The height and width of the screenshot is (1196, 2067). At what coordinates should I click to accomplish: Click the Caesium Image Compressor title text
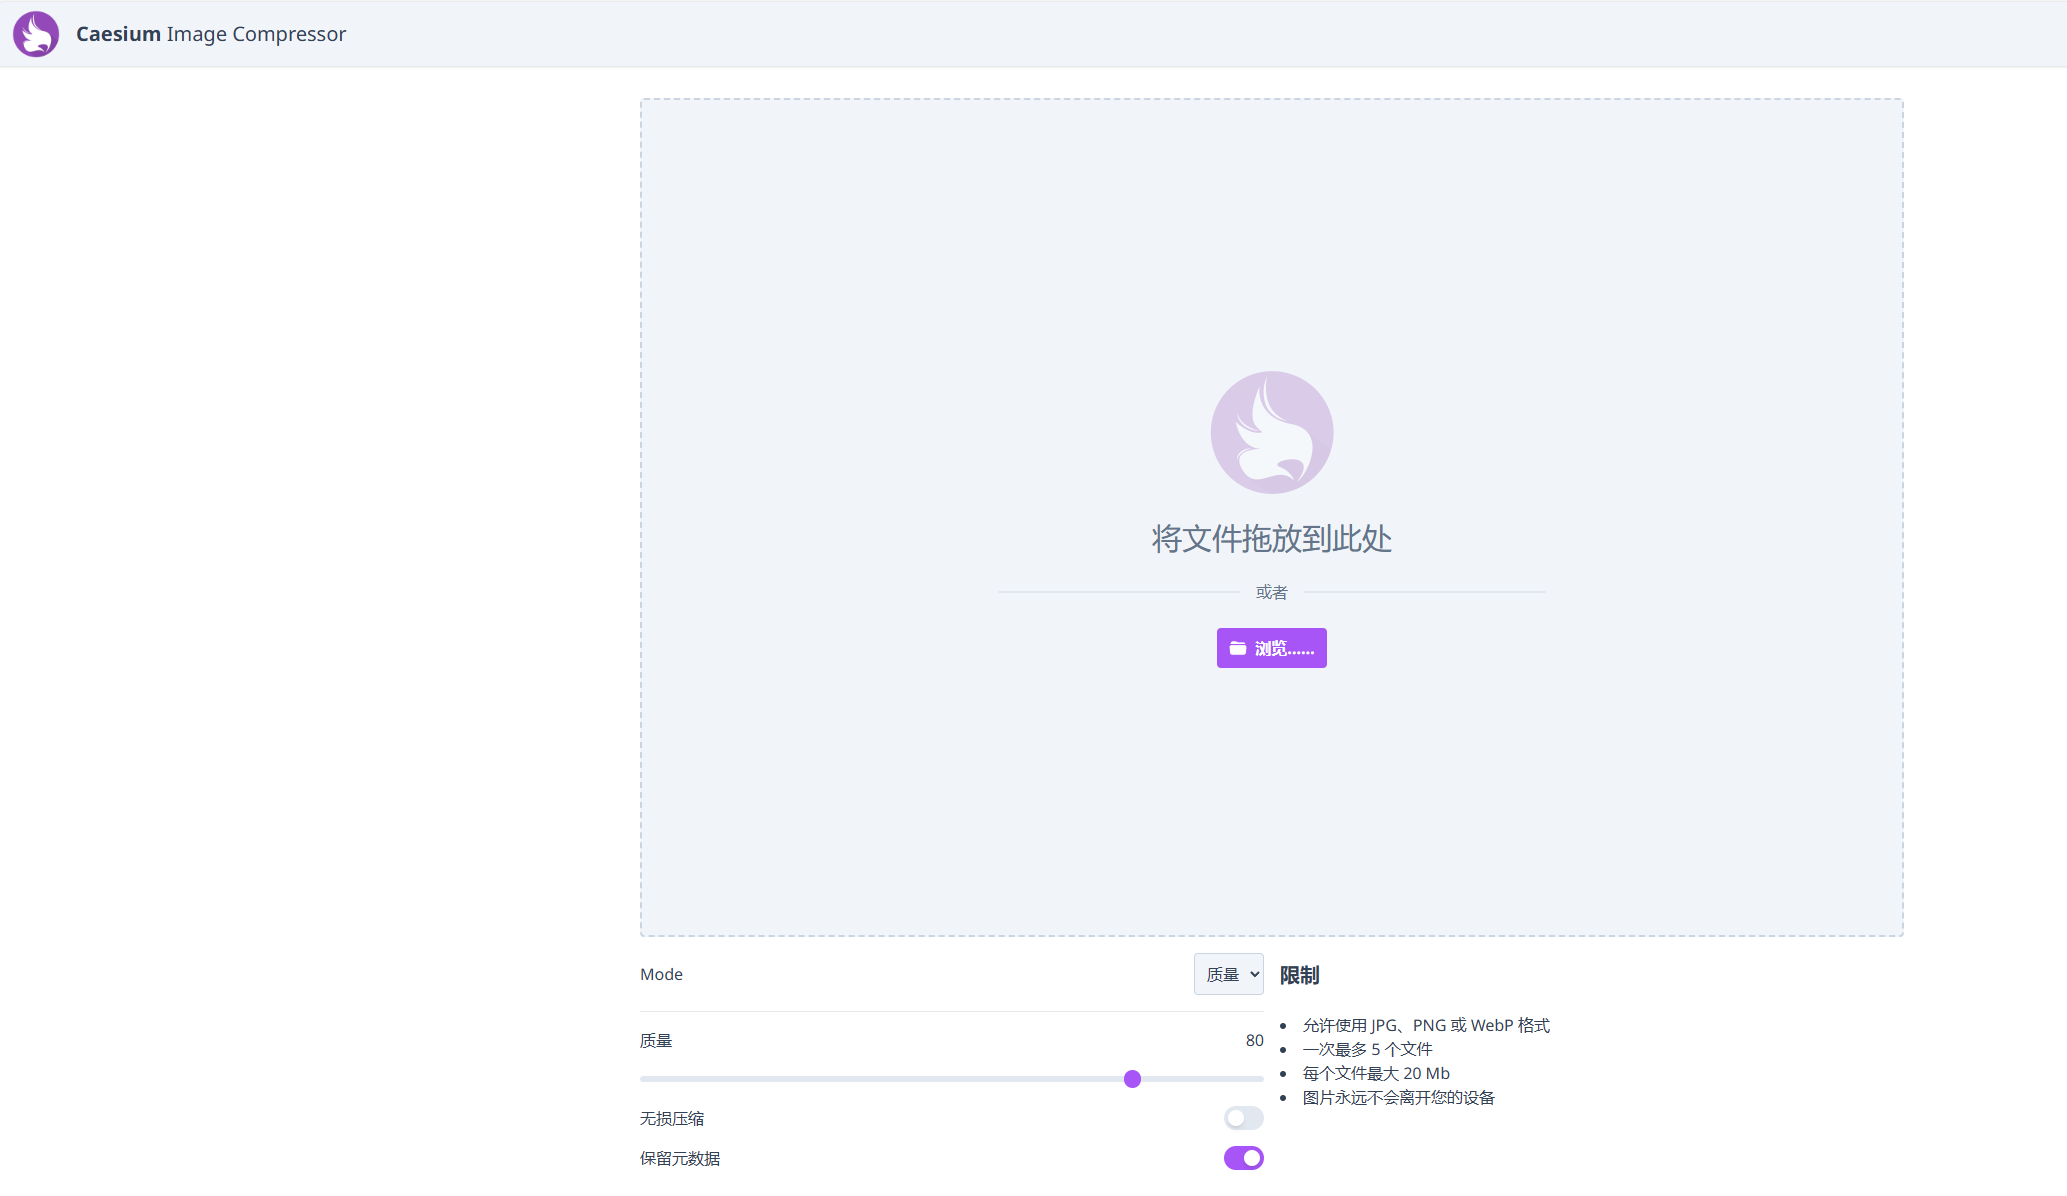(x=211, y=34)
